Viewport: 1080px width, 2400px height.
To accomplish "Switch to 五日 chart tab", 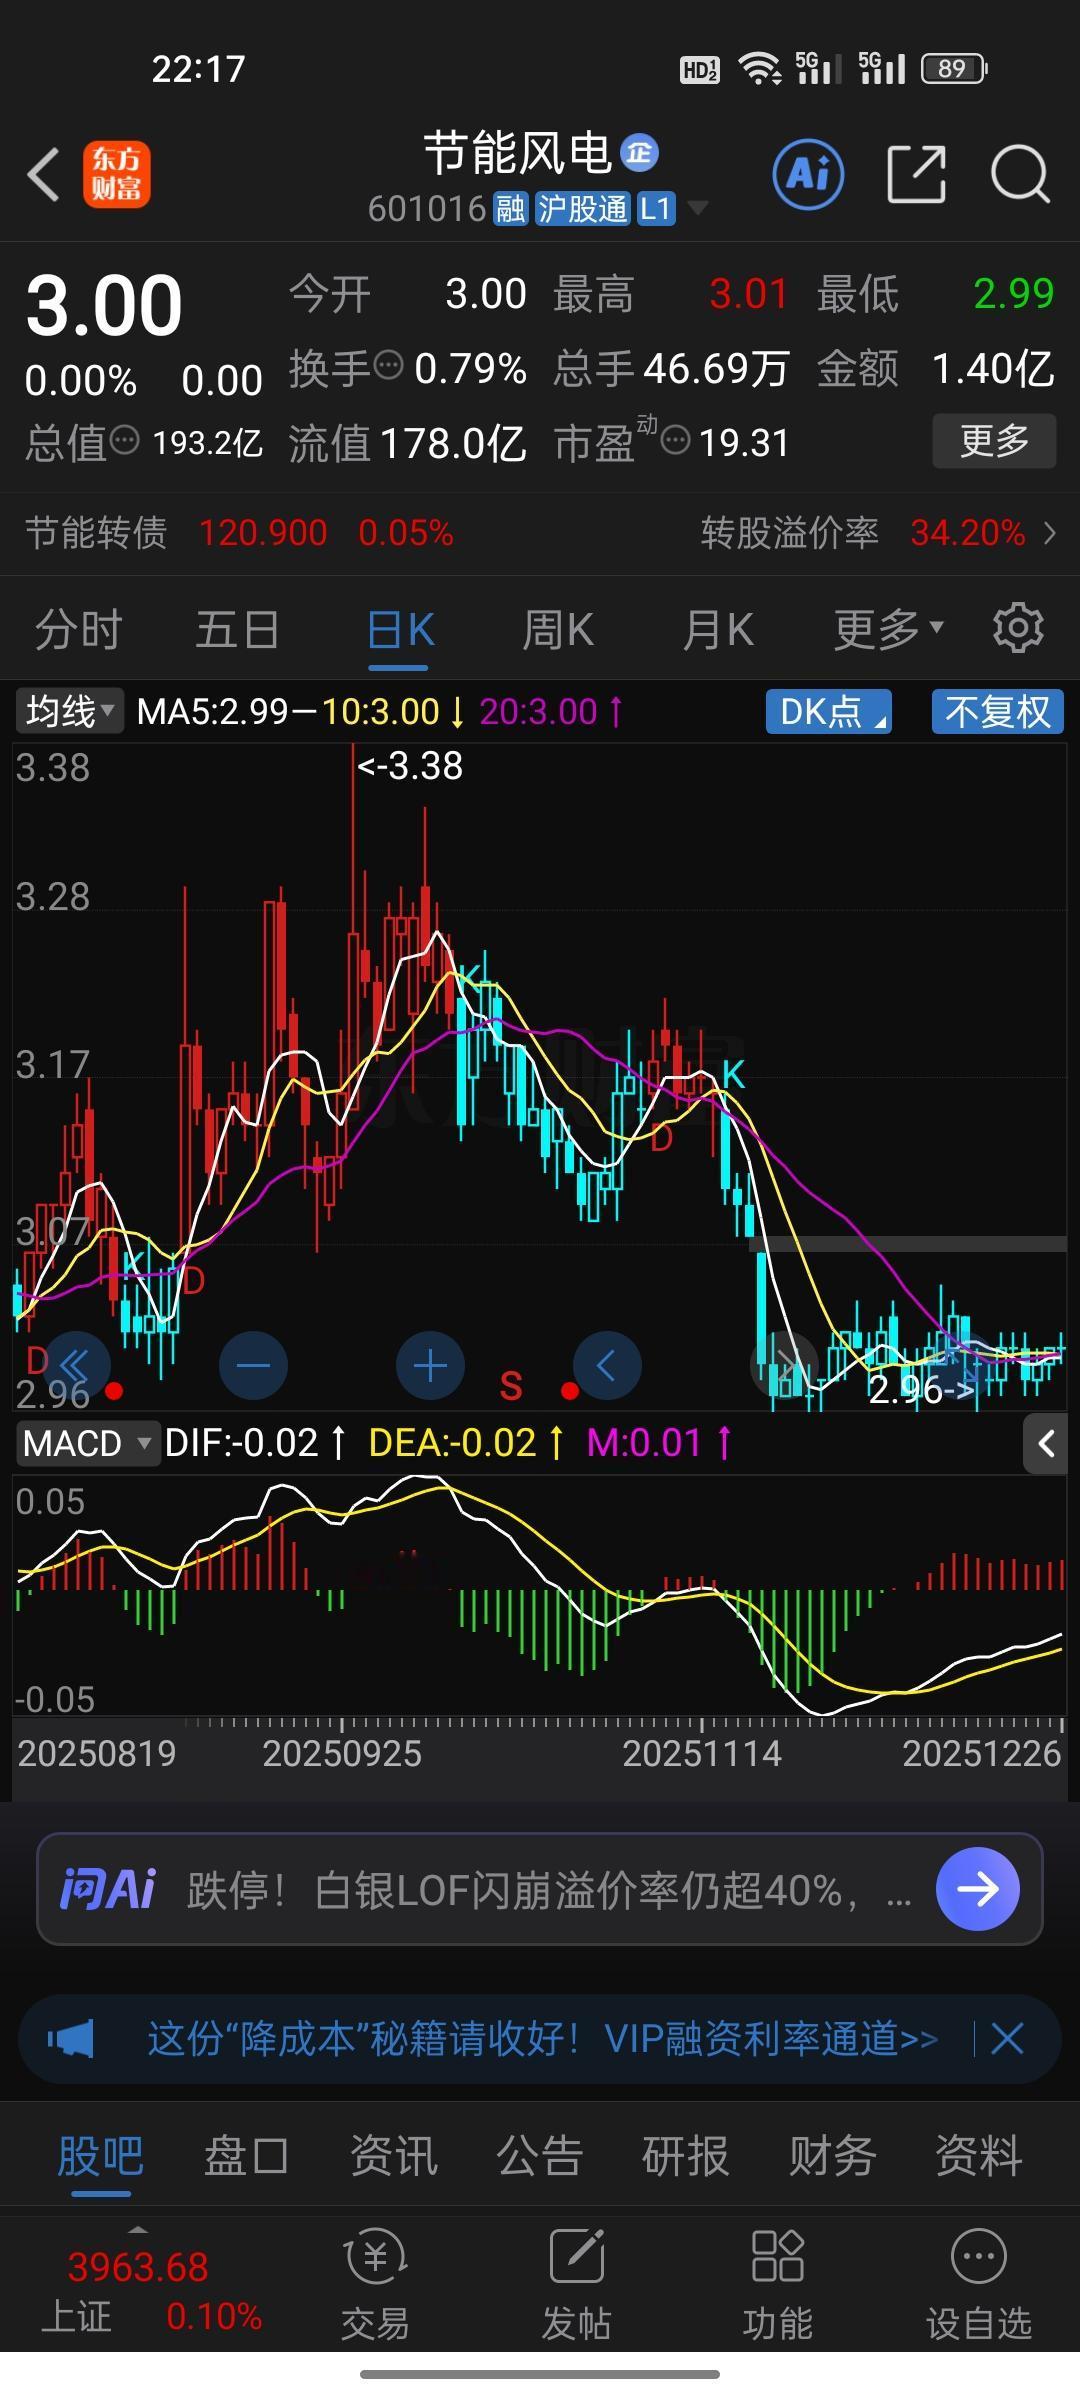I will click(x=237, y=630).
